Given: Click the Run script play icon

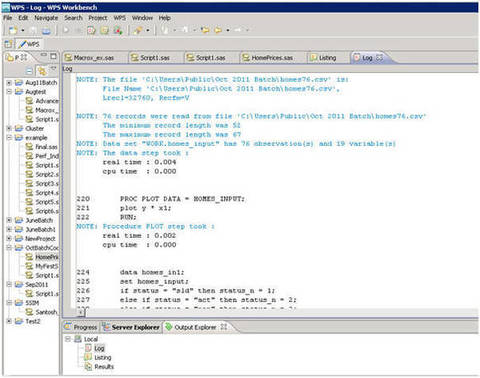Looking at the screenshot, I should (x=66, y=30).
